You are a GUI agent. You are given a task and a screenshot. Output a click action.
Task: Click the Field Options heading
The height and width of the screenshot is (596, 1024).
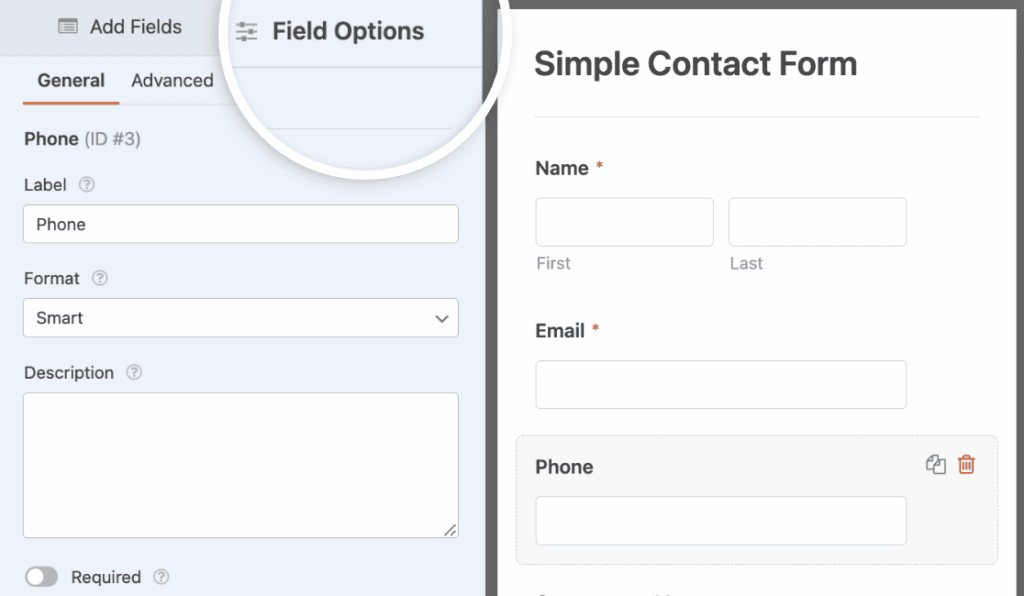point(347,31)
